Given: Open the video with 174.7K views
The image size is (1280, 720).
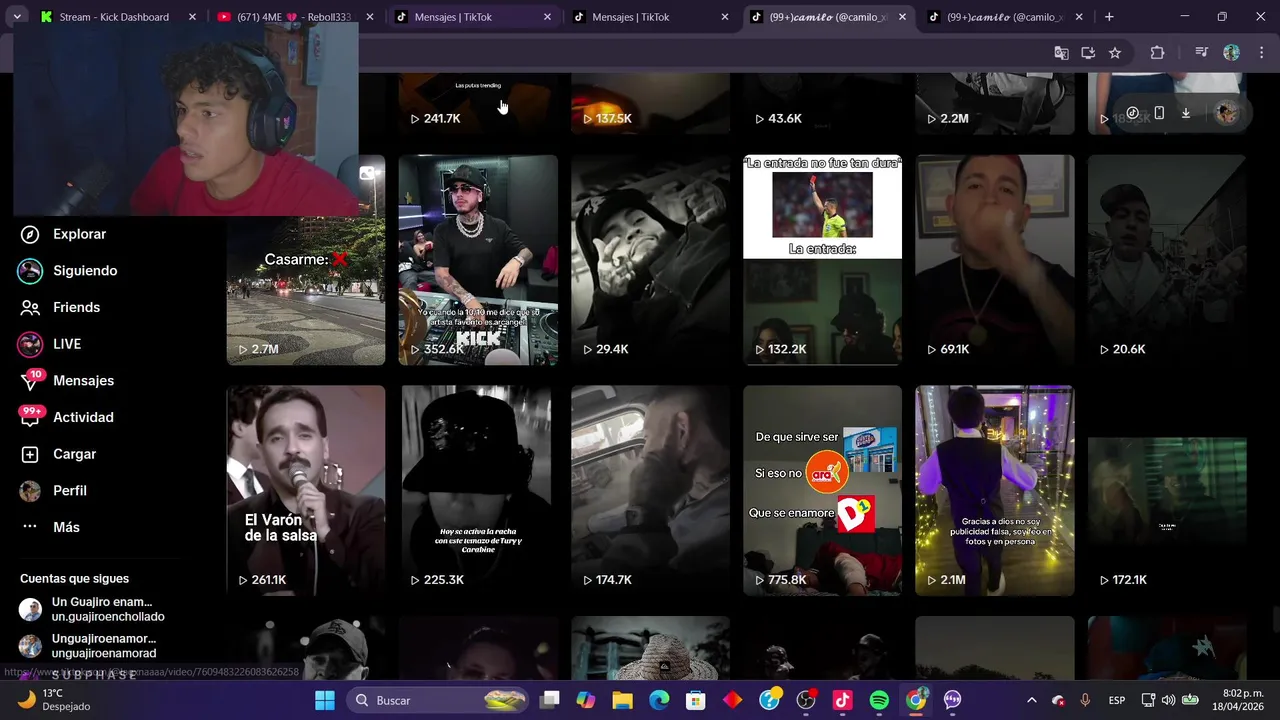Looking at the screenshot, I should coord(650,491).
